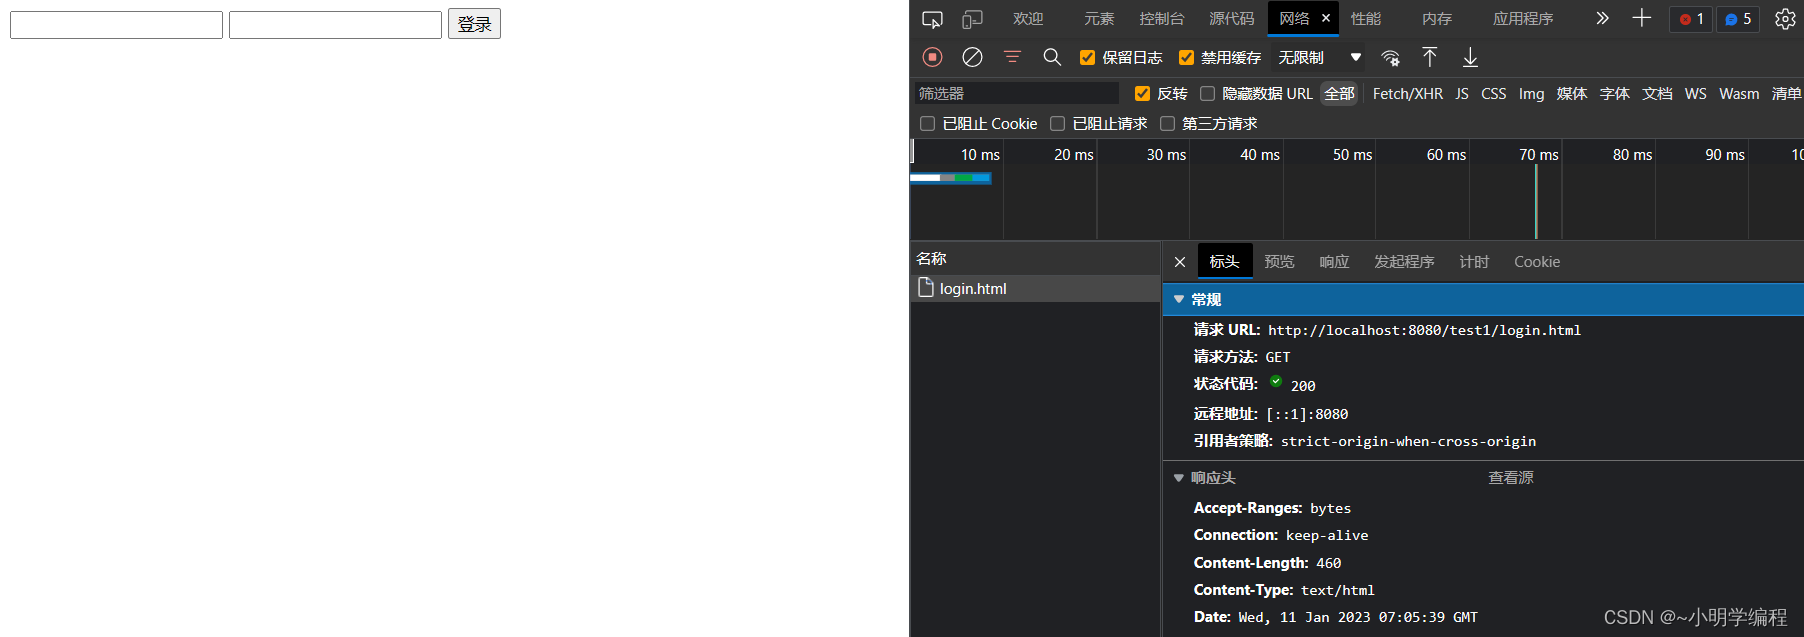Image resolution: width=1804 pixels, height=637 pixels.
Task: Filter requests by WS
Action: pyautogui.click(x=1695, y=94)
